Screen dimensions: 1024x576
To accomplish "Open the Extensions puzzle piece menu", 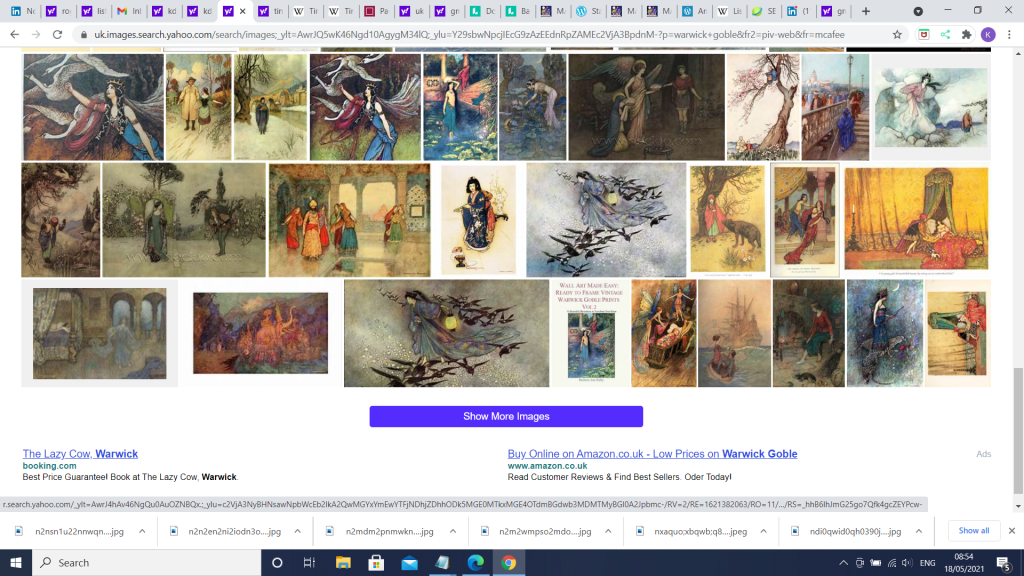I will click(966, 34).
